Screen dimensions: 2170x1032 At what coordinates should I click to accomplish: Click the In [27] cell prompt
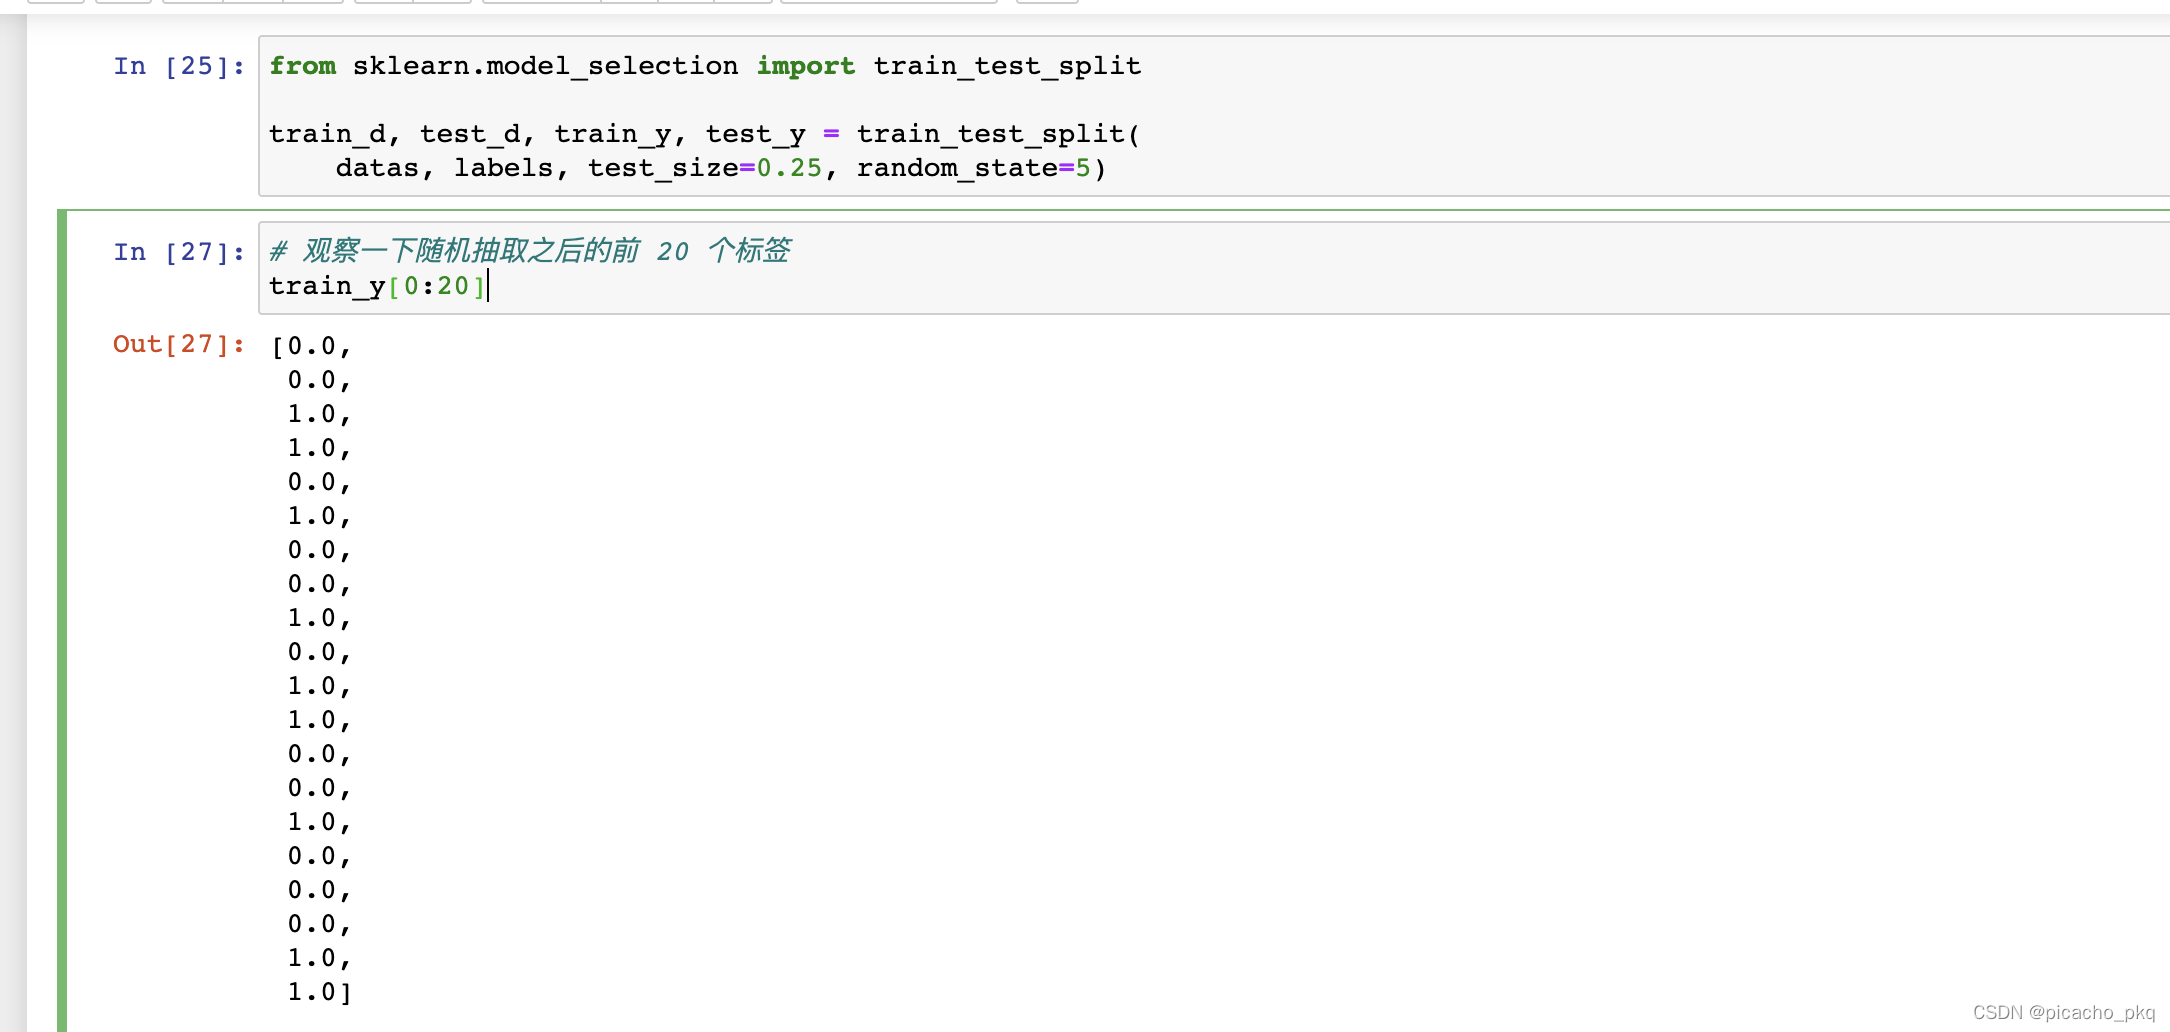pos(179,252)
